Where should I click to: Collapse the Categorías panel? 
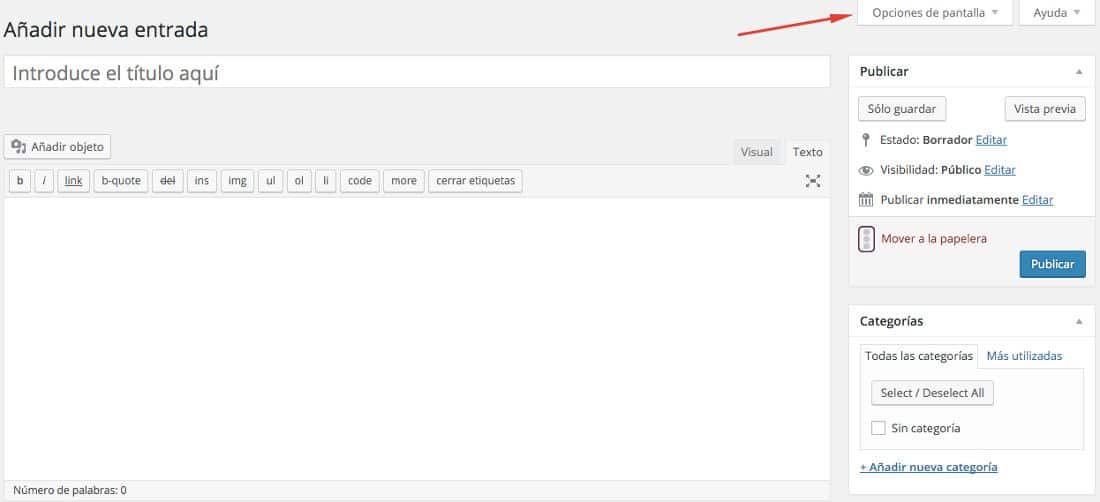(1079, 322)
